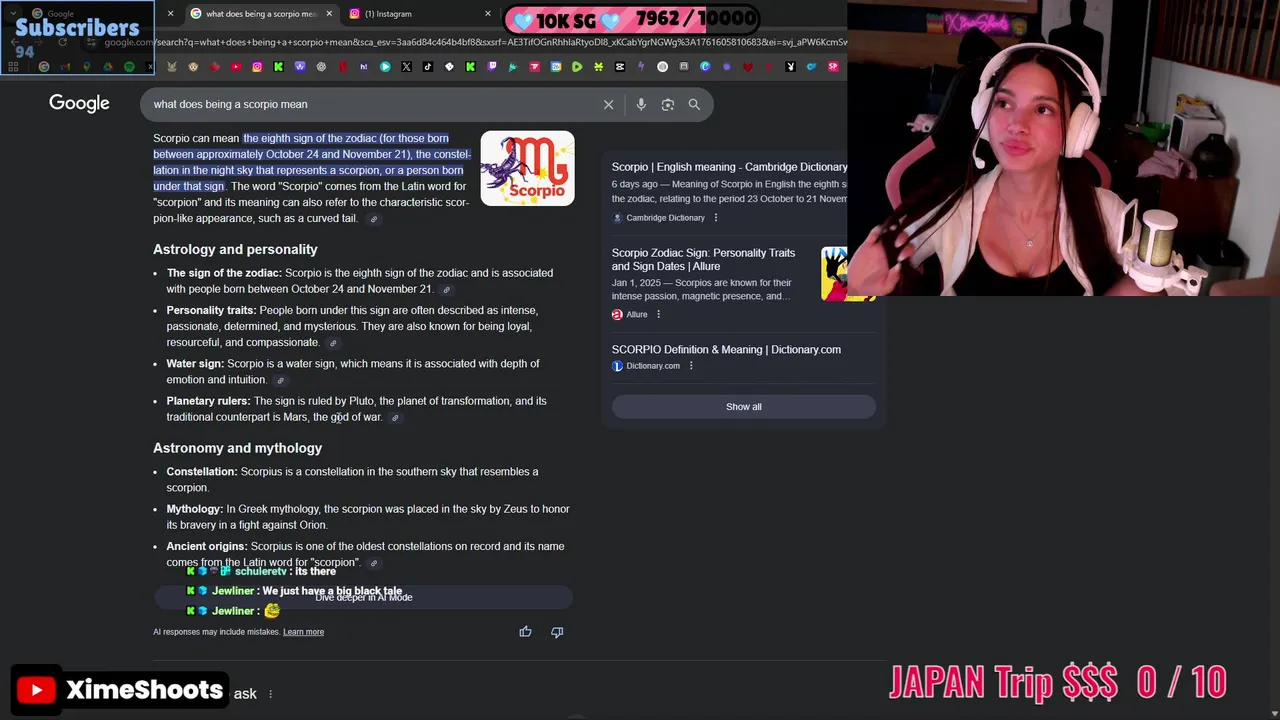Image resolution: width=1280 pixels, height=720 pixels.
Task: Open Instagram bookmark in bookmarks bar
Action: point(257,67)
